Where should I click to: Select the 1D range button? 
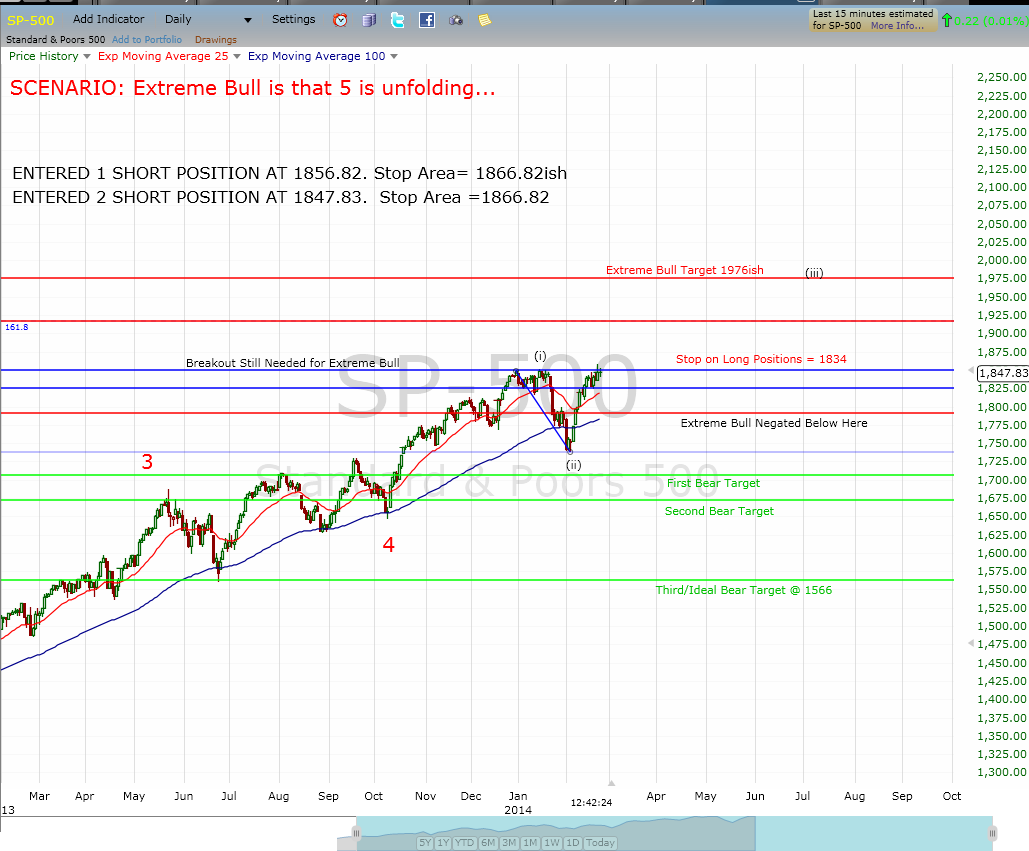572,842
